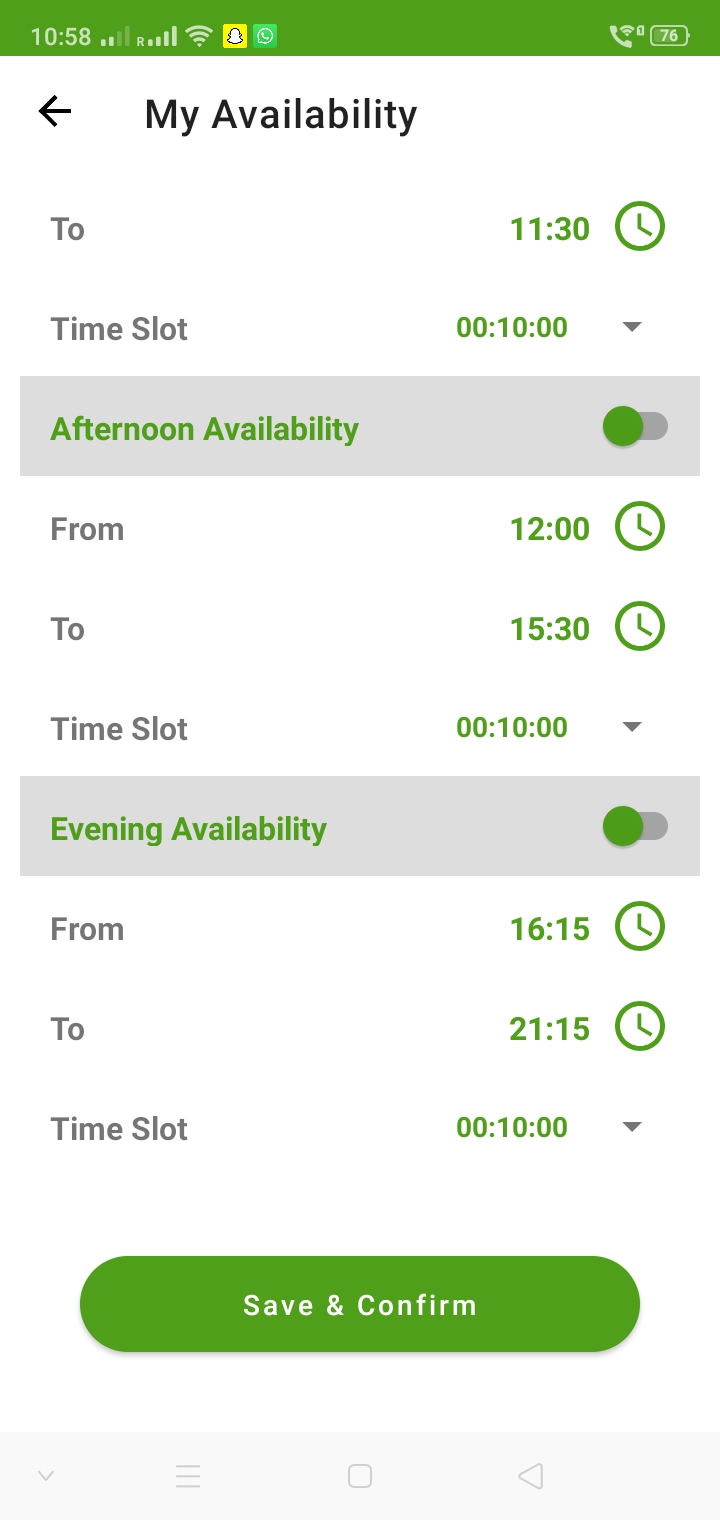Select the Evening Availability section header
This screenshot has width=720, height=1520.
pos(189,829)
